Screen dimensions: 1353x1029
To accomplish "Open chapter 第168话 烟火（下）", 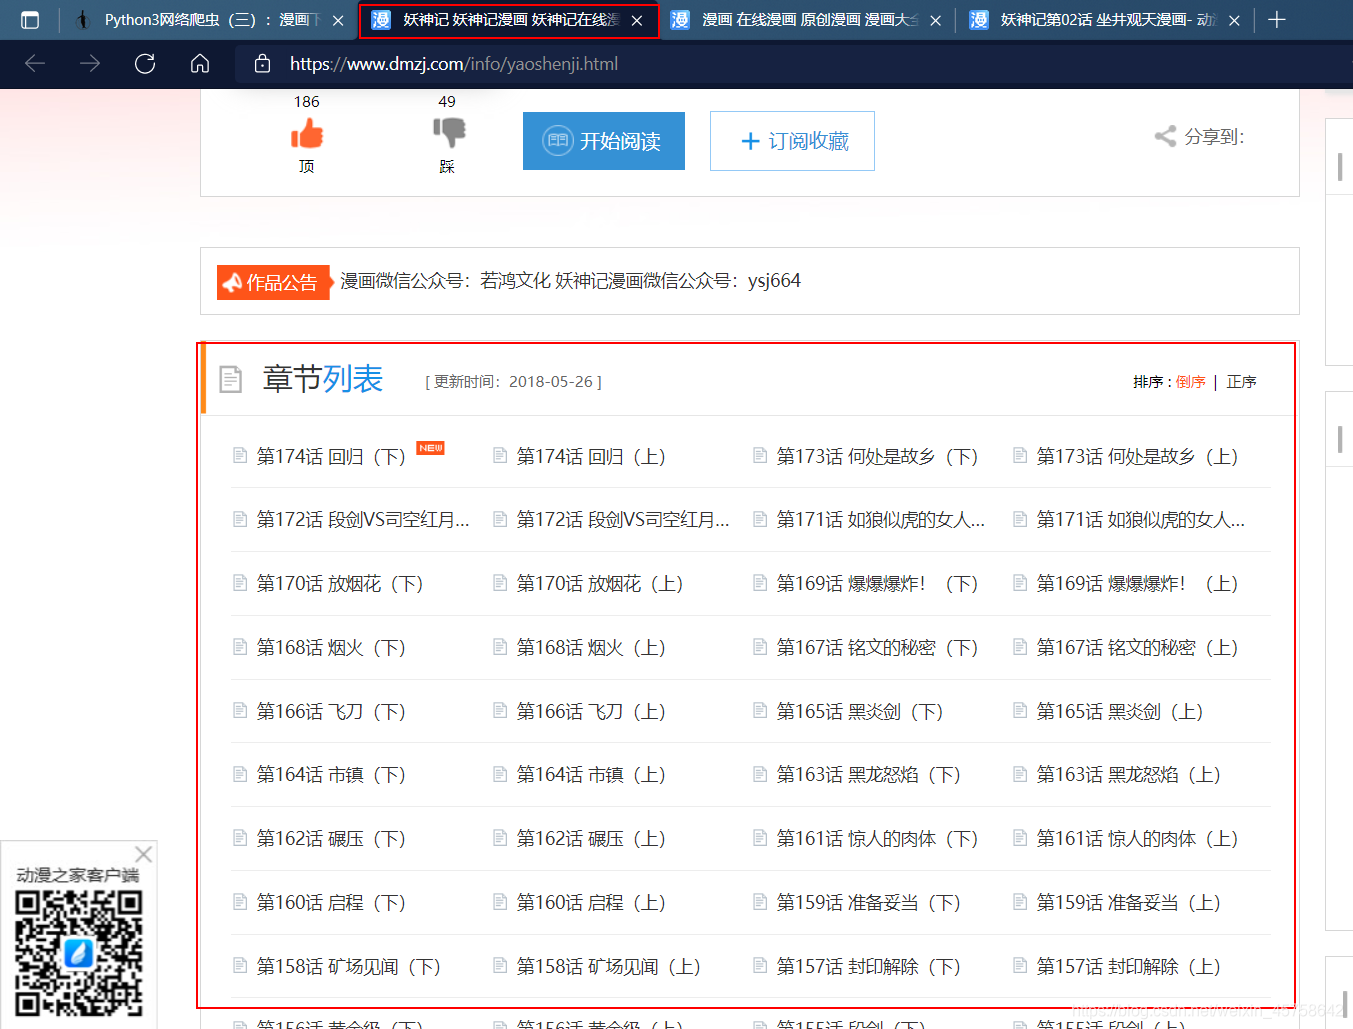I will (x=331, y=648).
